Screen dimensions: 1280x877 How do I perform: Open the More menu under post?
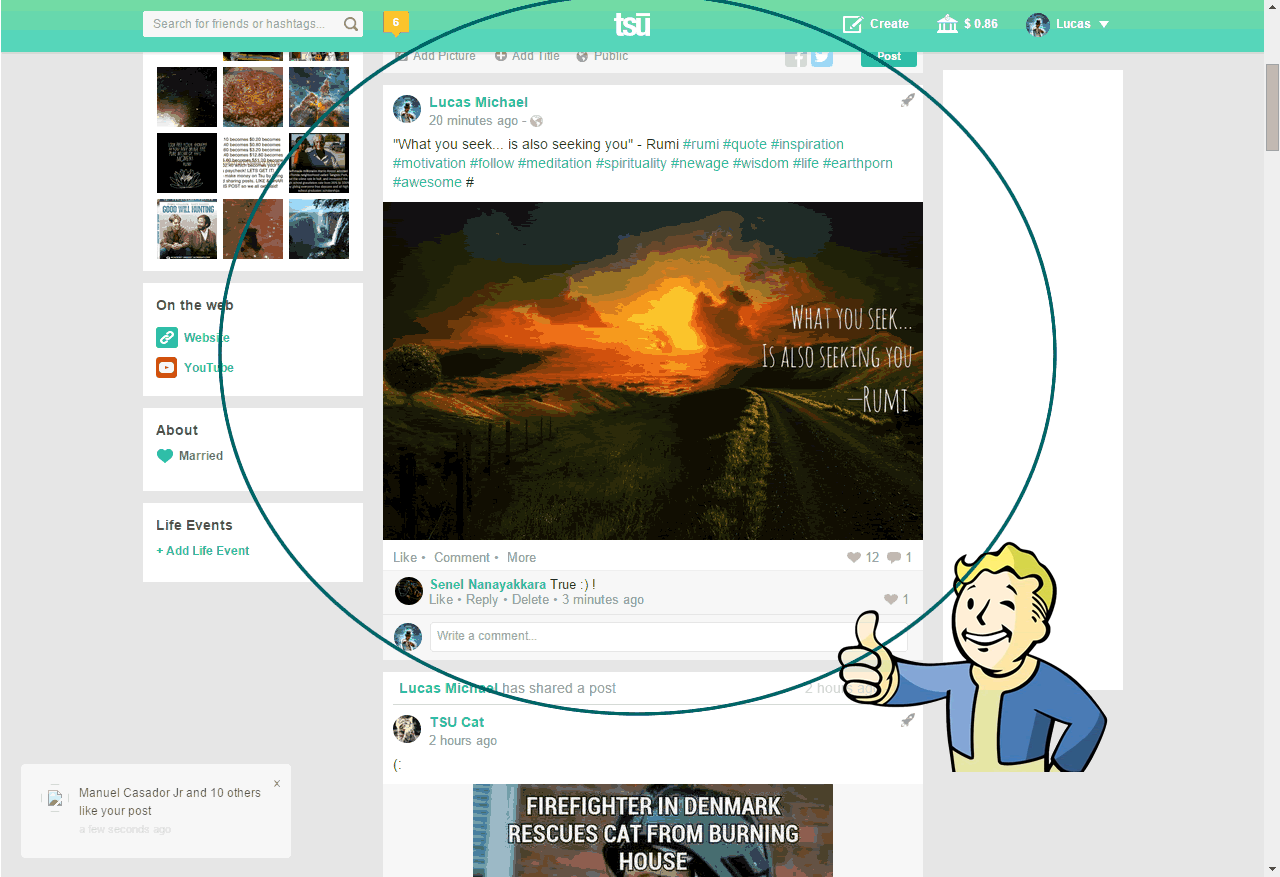point(521,557)
